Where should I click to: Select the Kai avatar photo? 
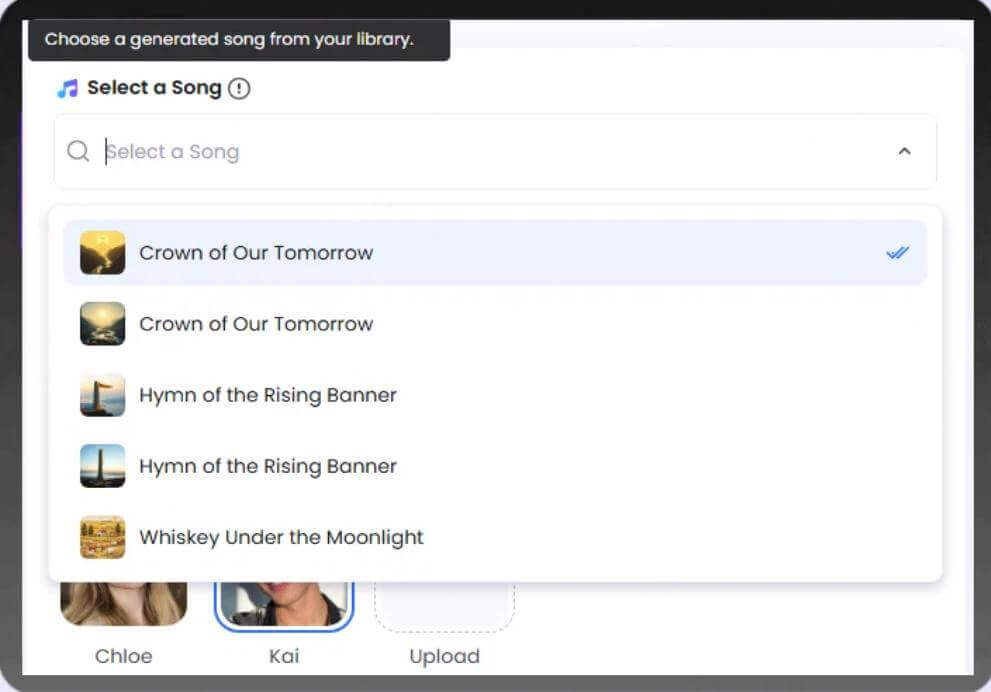pyautogui.click(x=284, y=605)
